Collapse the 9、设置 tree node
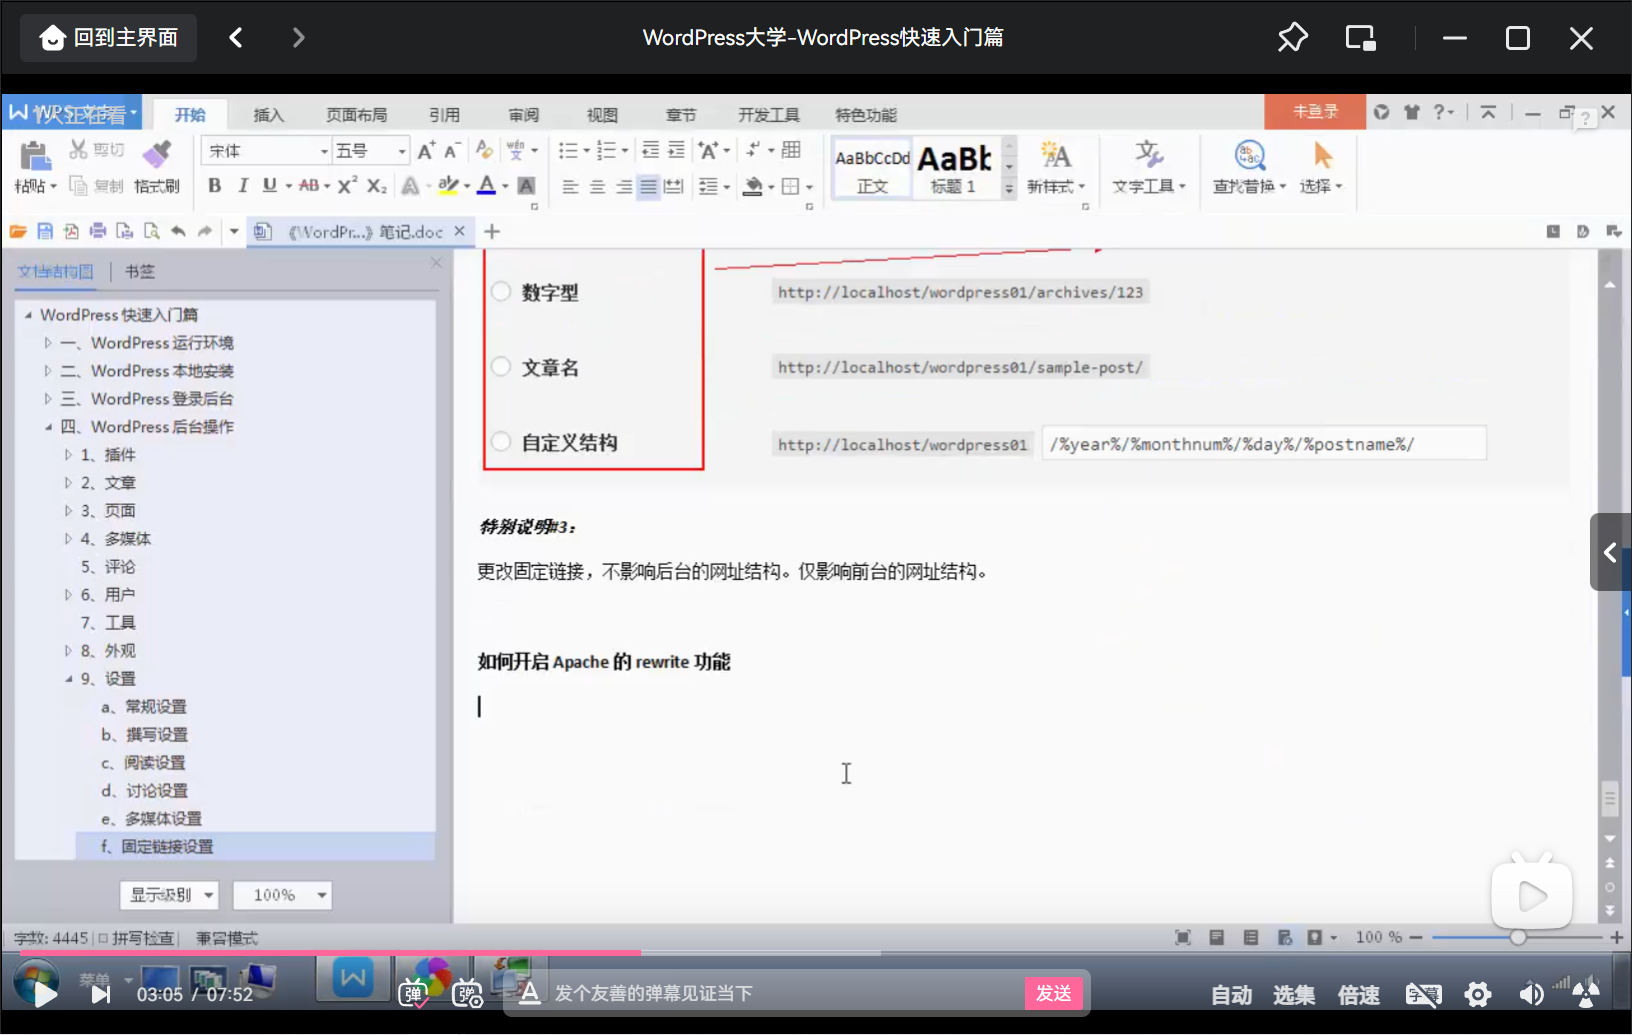The image size is (1632, 1035). click(x=69, y=679)
